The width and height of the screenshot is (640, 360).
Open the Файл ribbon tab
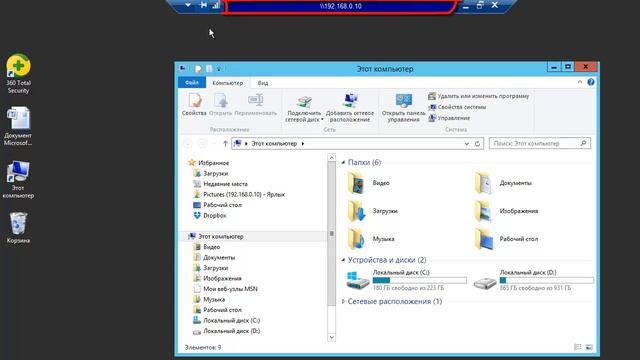(191, 82)
